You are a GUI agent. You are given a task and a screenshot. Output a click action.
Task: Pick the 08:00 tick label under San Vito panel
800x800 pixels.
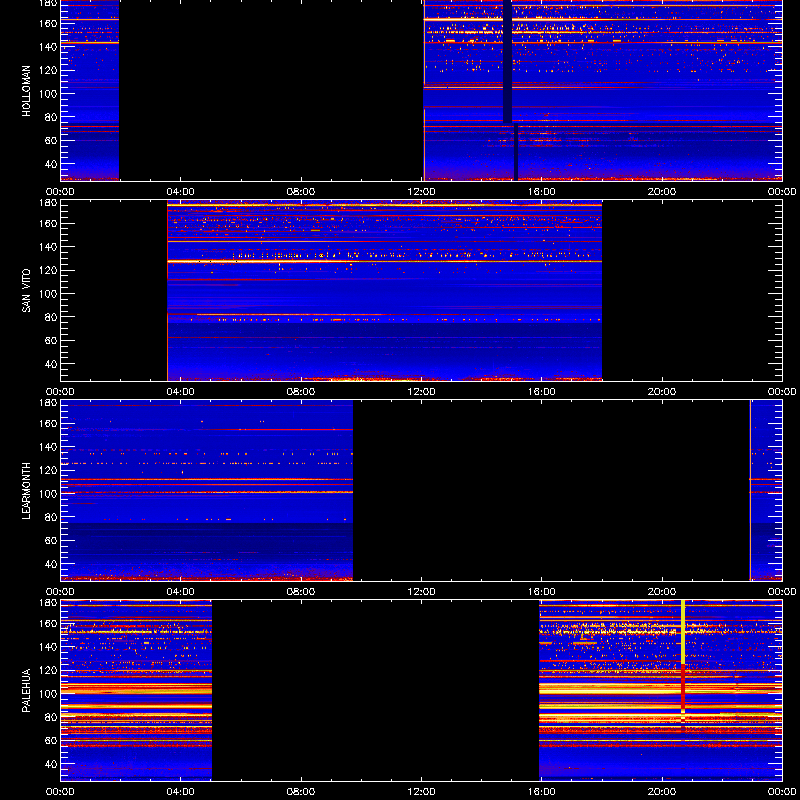(x=301, y=392)
